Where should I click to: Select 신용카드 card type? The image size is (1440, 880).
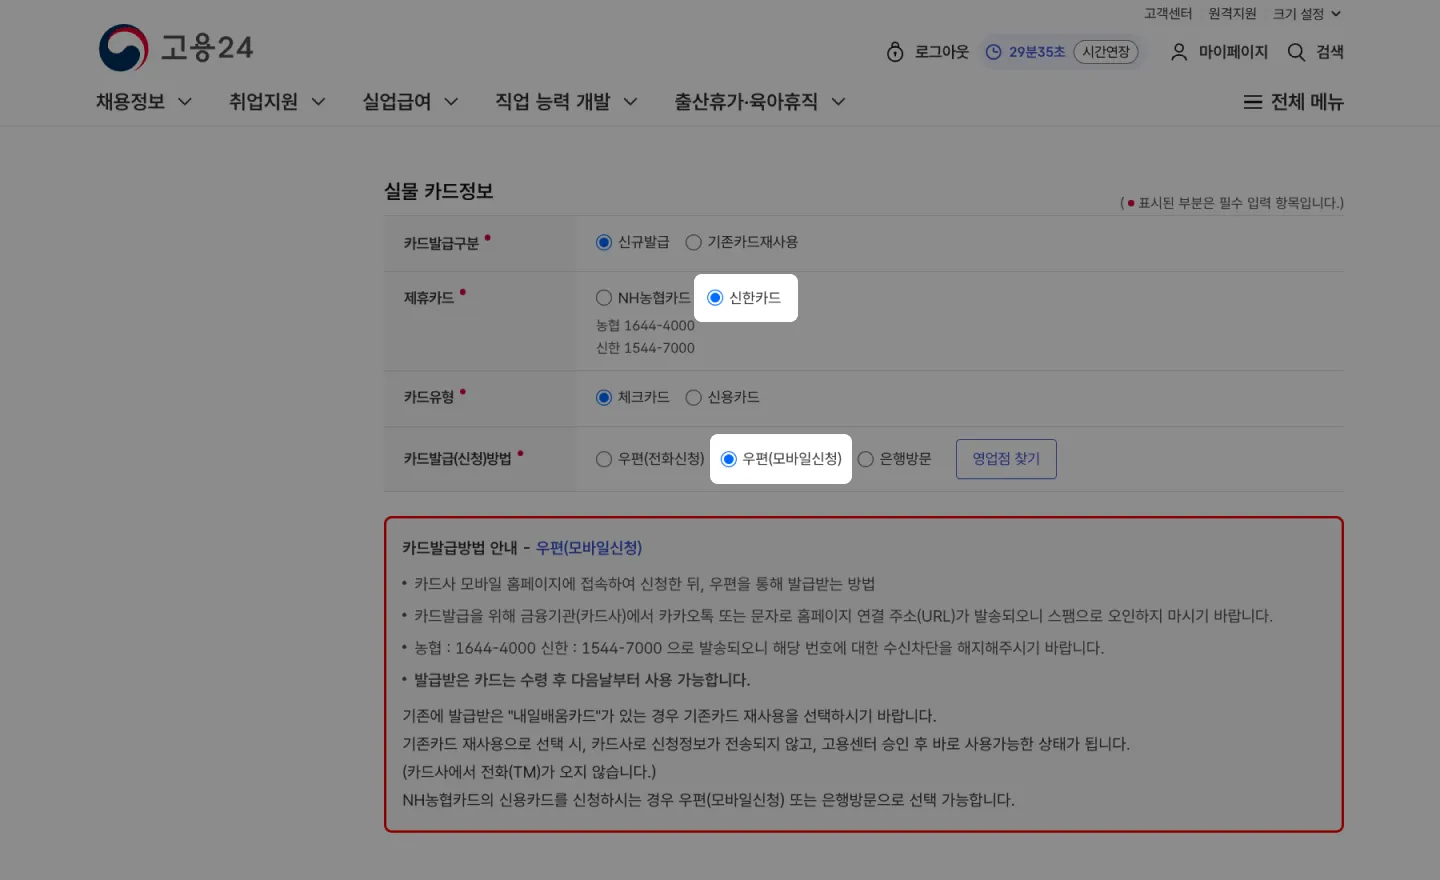pyautogui.click(x=693, y=398)
